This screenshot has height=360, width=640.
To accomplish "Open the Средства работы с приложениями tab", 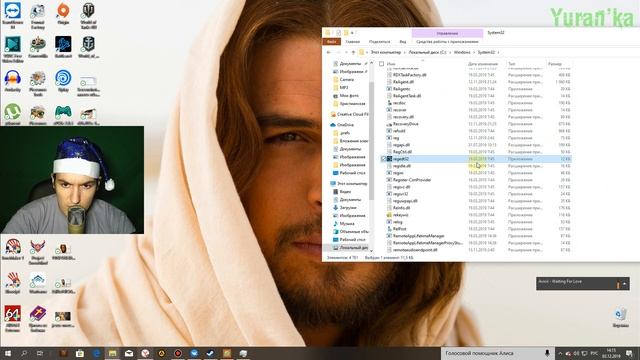I will (447, 42).
